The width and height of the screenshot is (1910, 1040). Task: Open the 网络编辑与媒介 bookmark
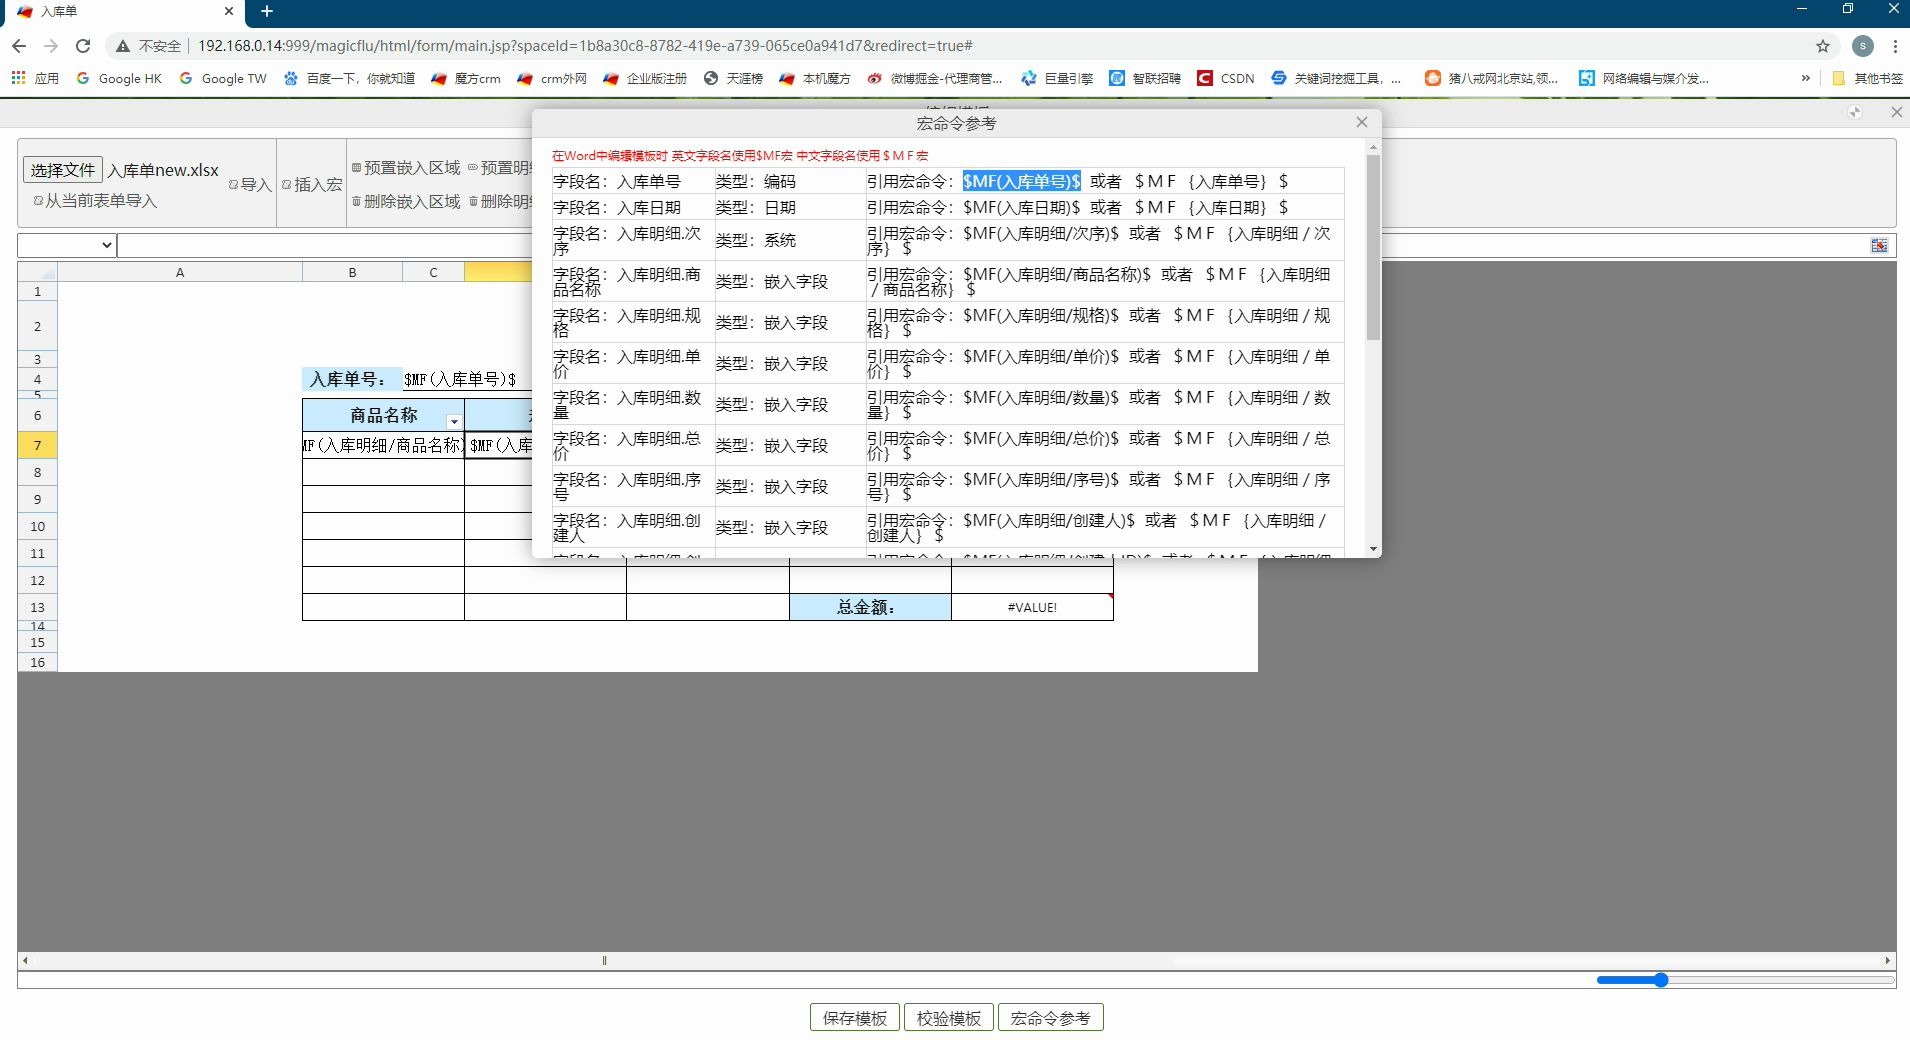(1644, 78)
